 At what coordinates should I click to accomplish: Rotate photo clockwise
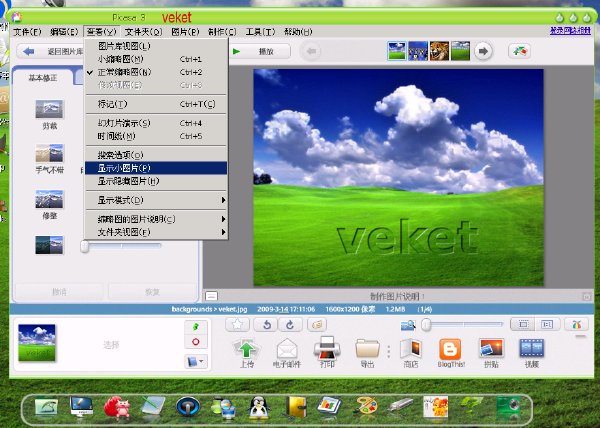290,325
